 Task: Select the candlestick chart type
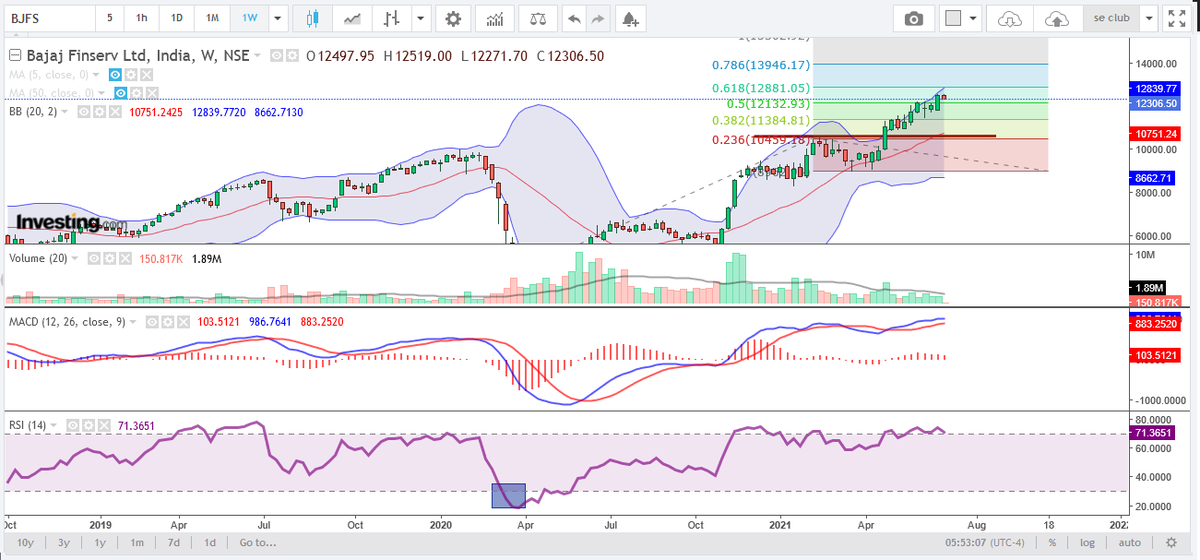(x=312, y=18)
